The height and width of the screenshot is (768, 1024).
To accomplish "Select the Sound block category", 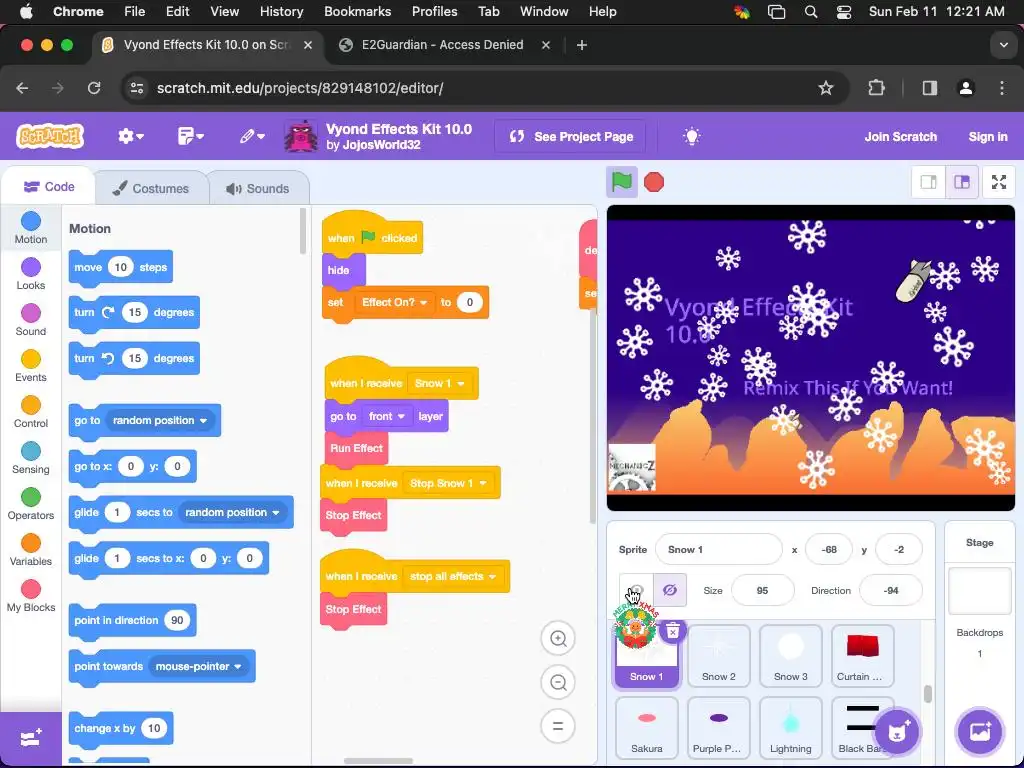I will (31, 320).
